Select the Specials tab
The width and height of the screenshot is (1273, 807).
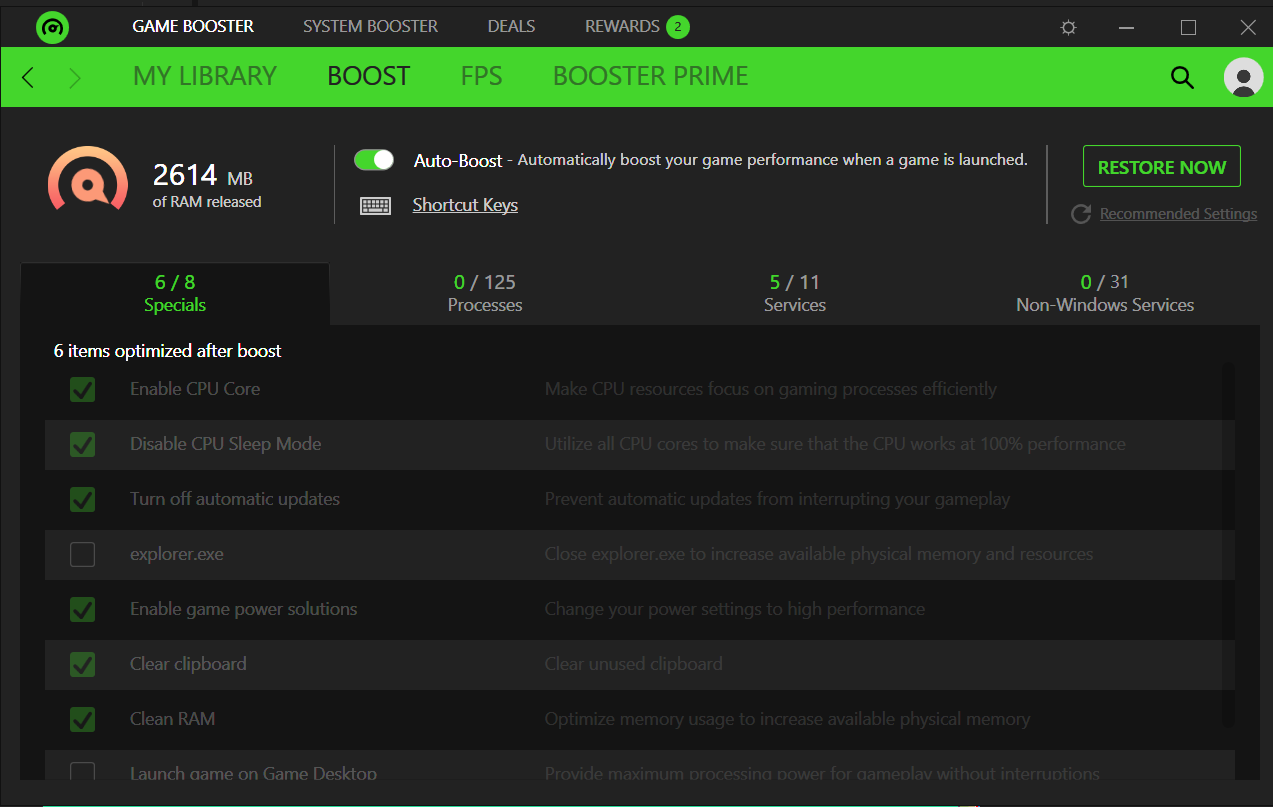pyautogui.click(x=175, y=293)
